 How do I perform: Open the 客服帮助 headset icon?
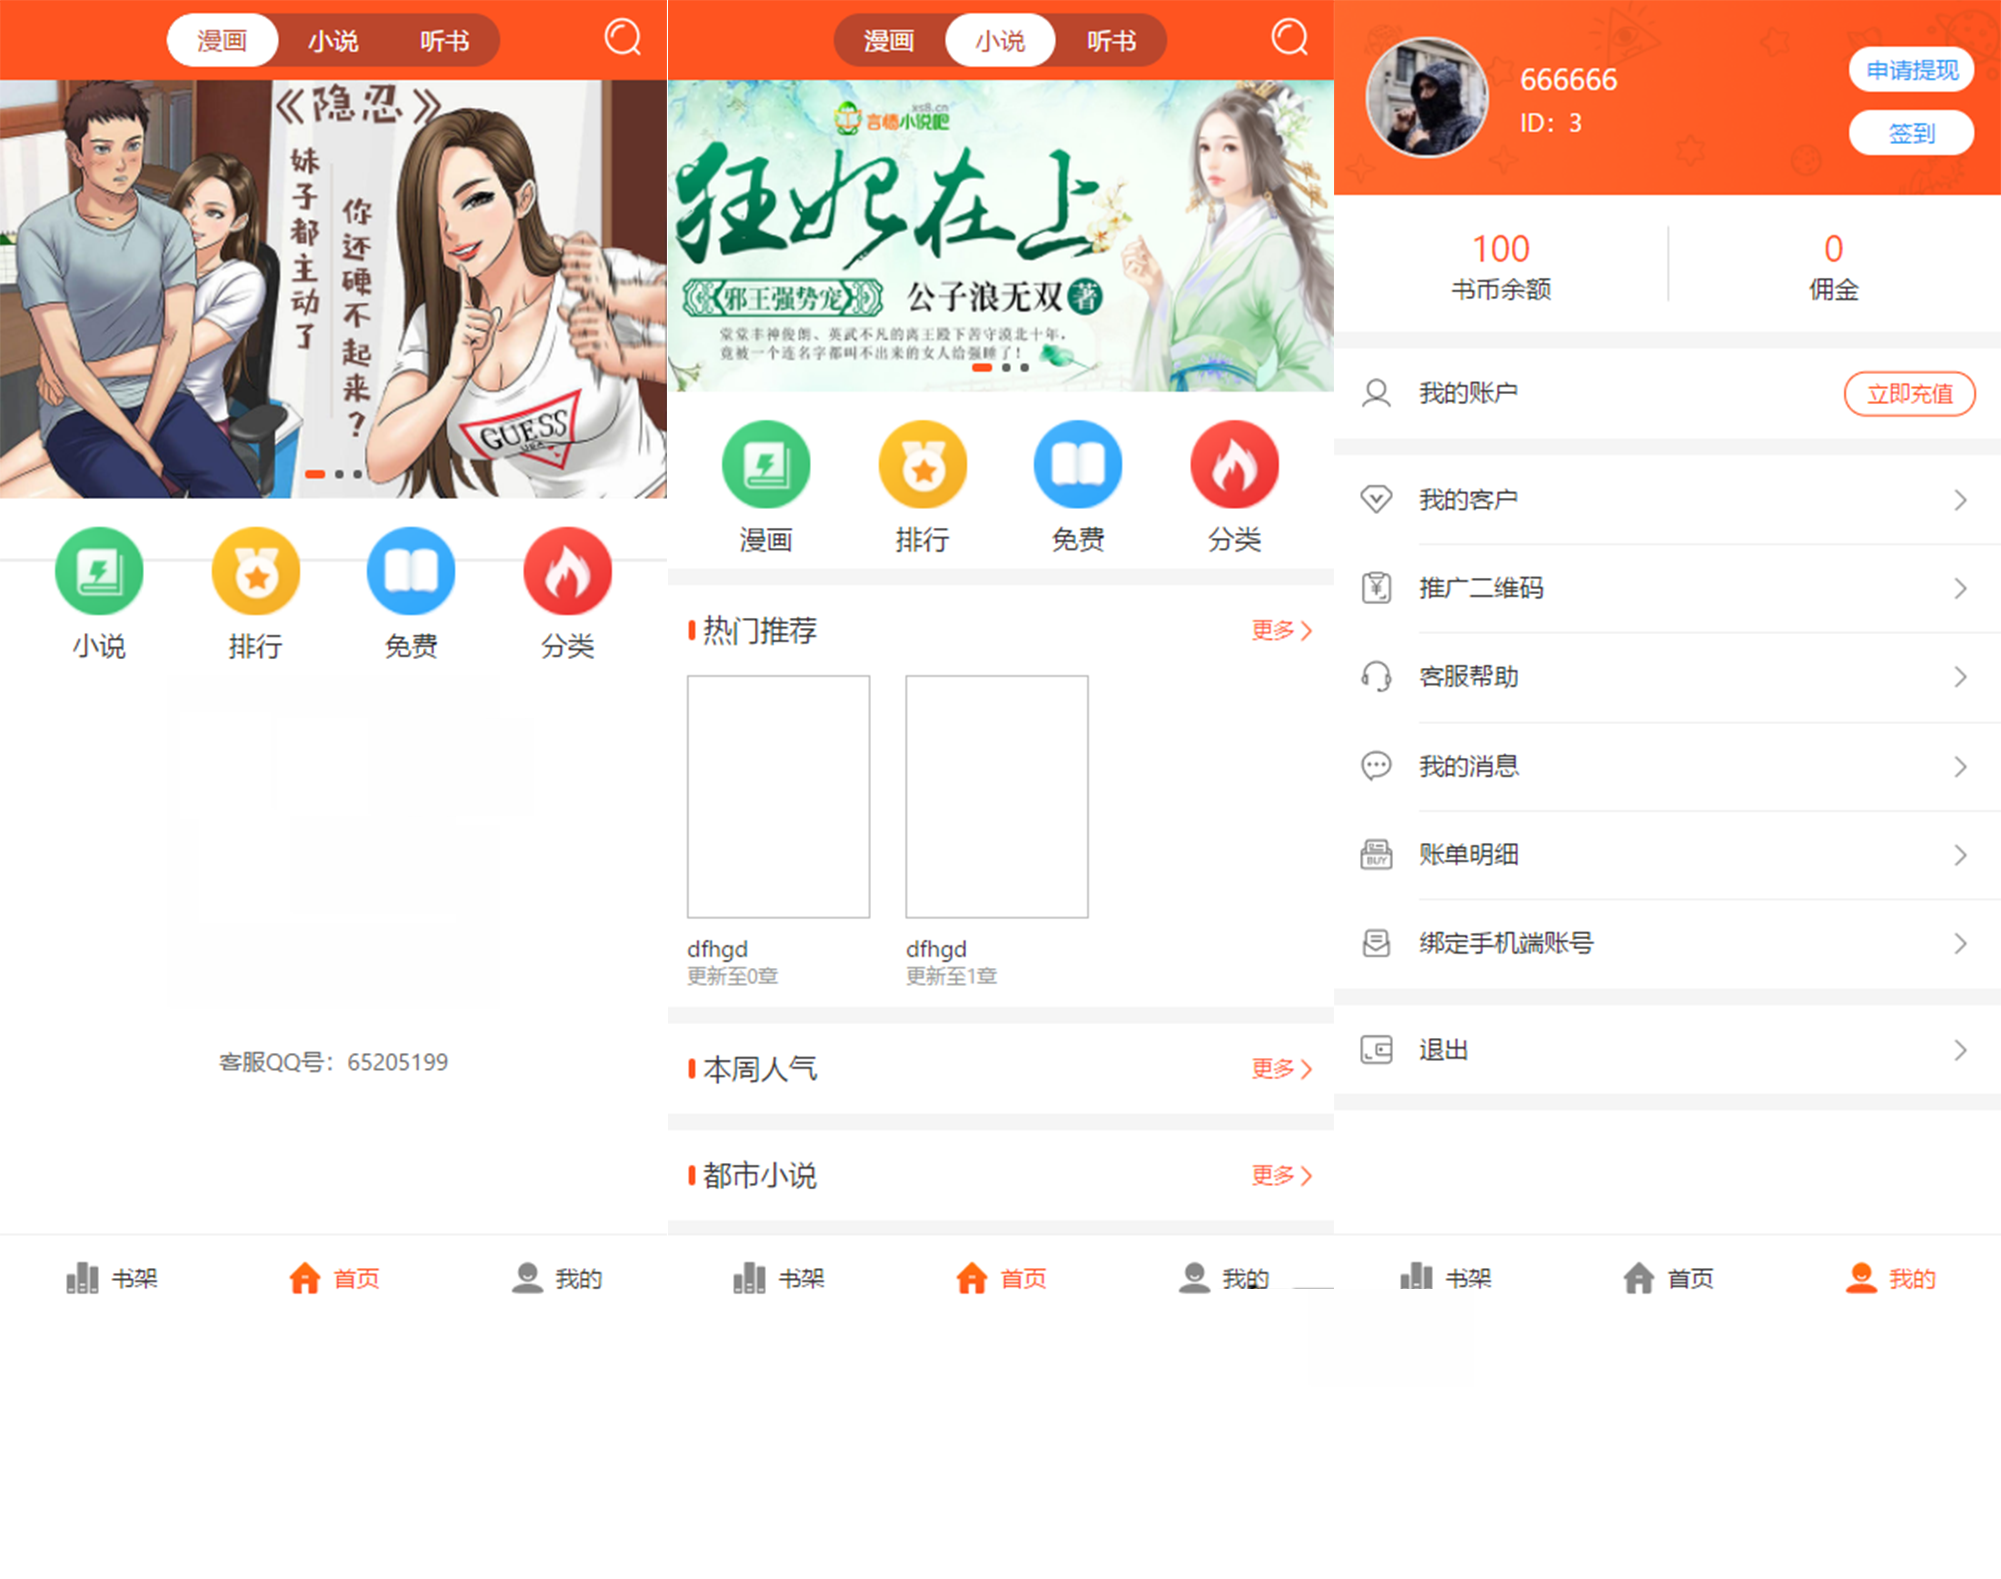[x=1376, y=677]
